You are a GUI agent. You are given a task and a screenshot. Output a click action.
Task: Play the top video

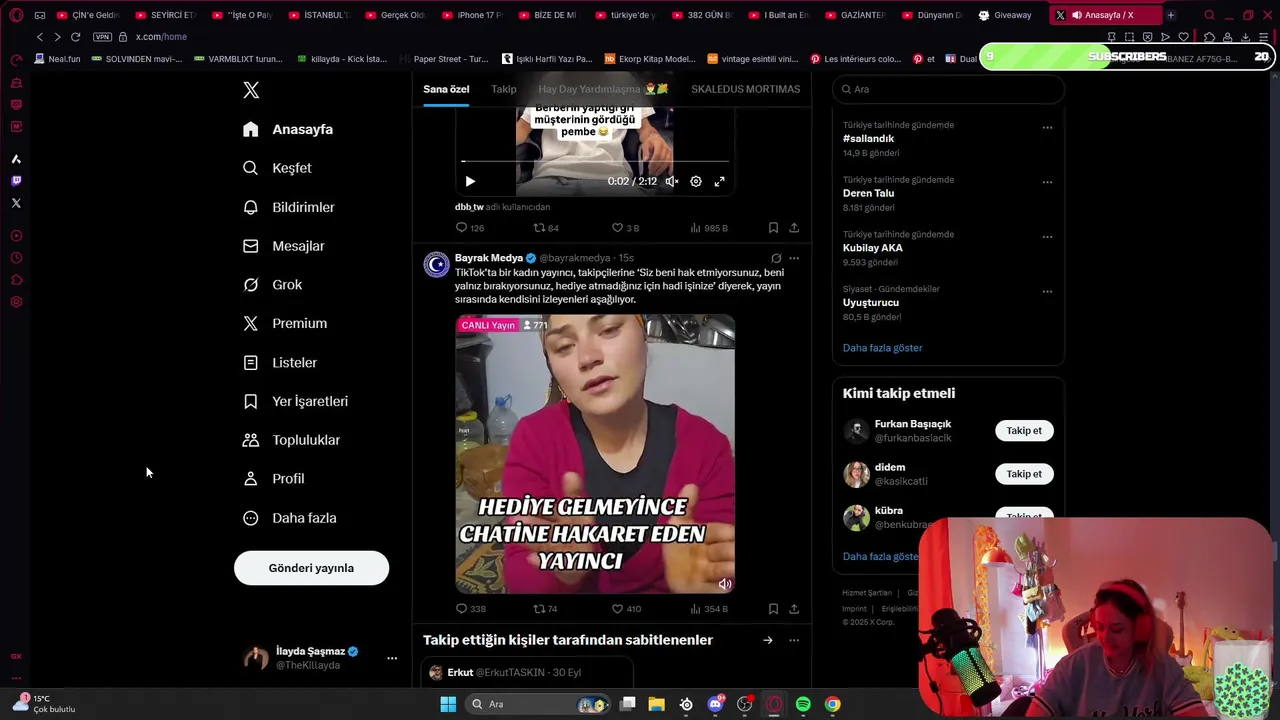[470, 181]
